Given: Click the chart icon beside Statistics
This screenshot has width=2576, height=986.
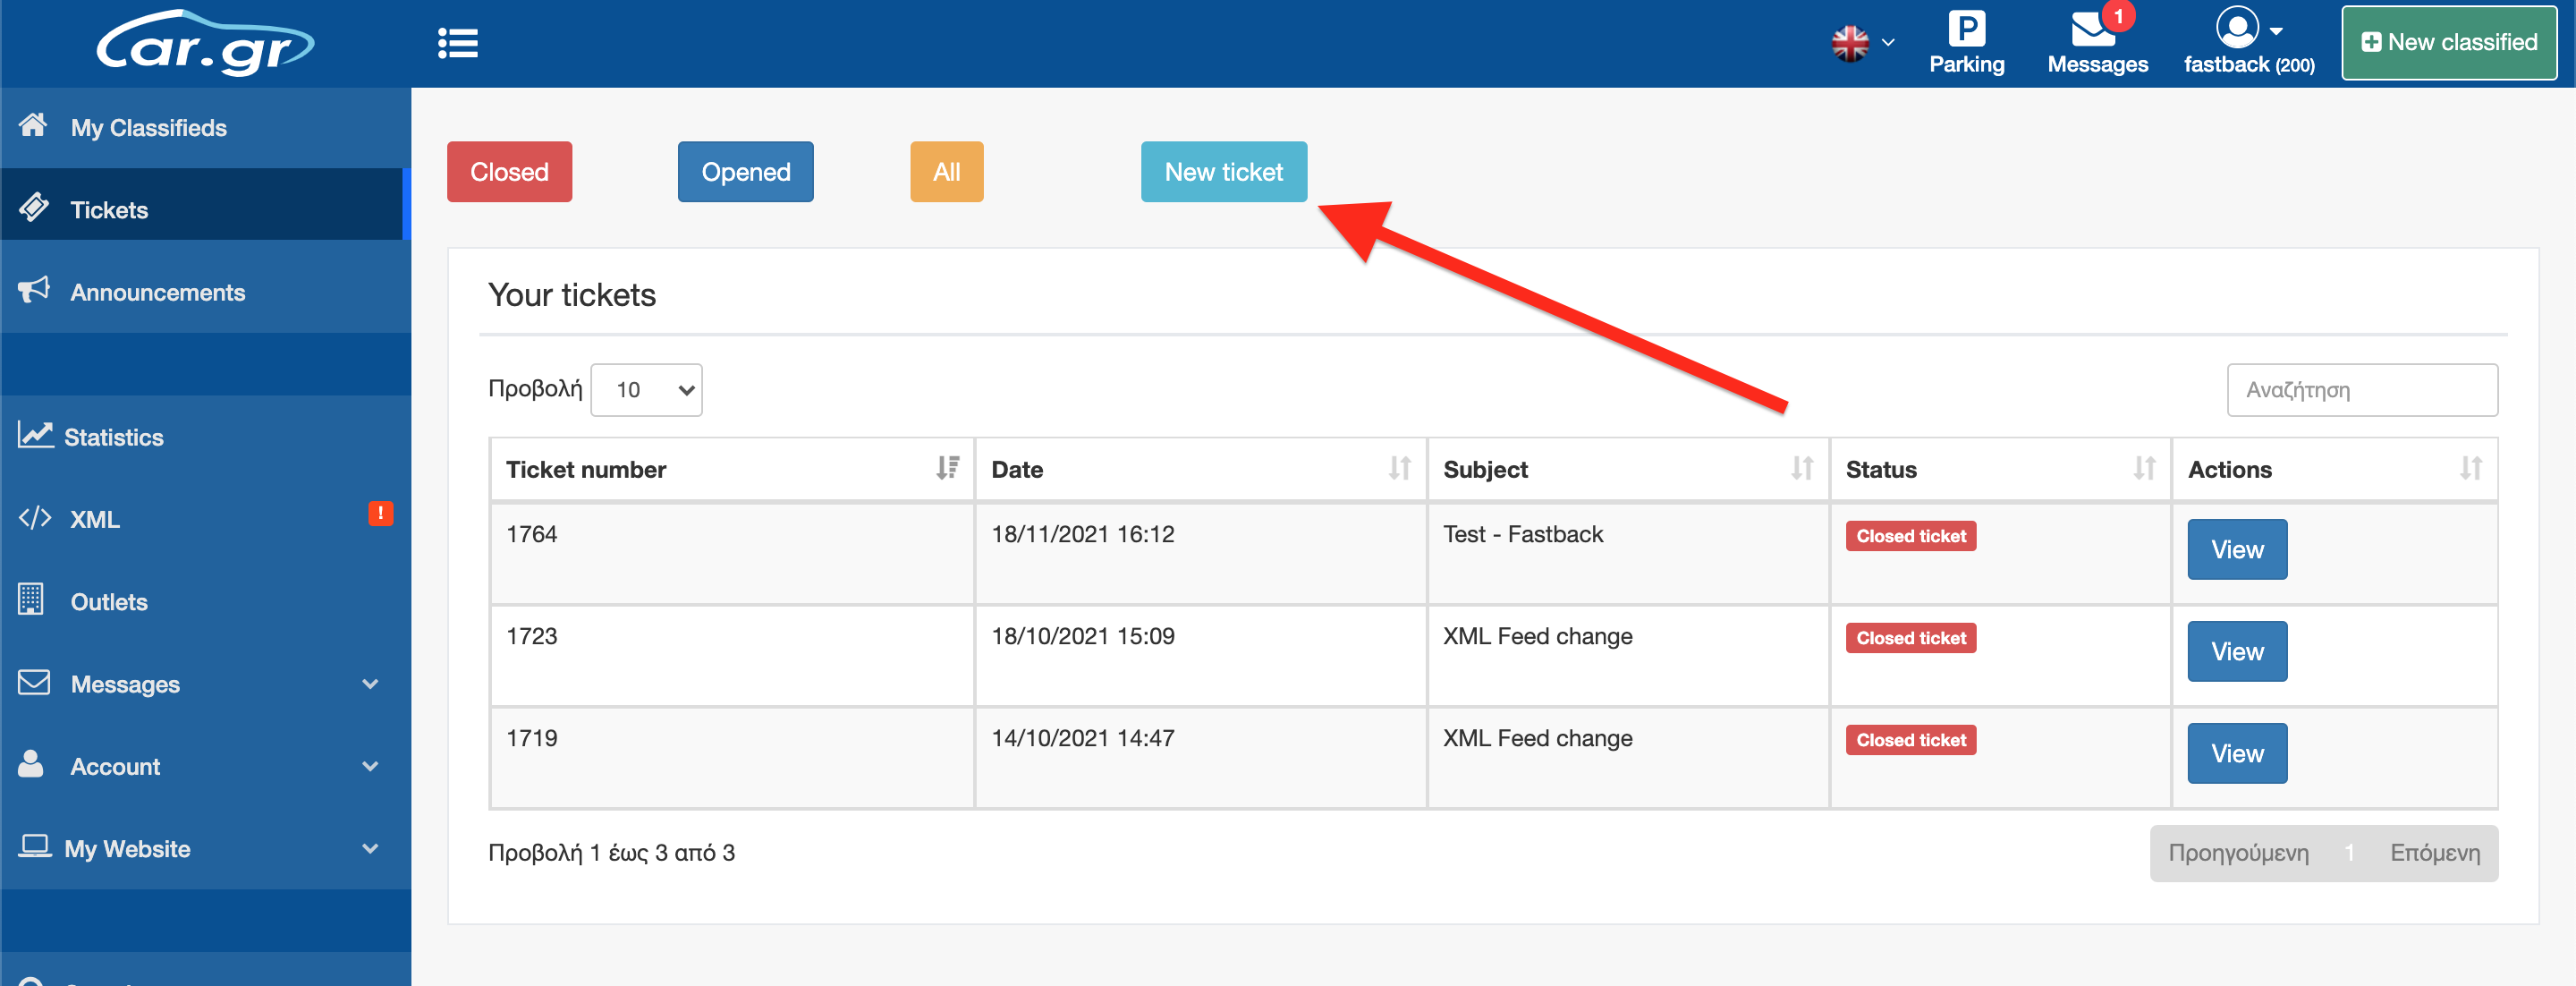Looking at the screenshot, I should (x=36, y=435).
